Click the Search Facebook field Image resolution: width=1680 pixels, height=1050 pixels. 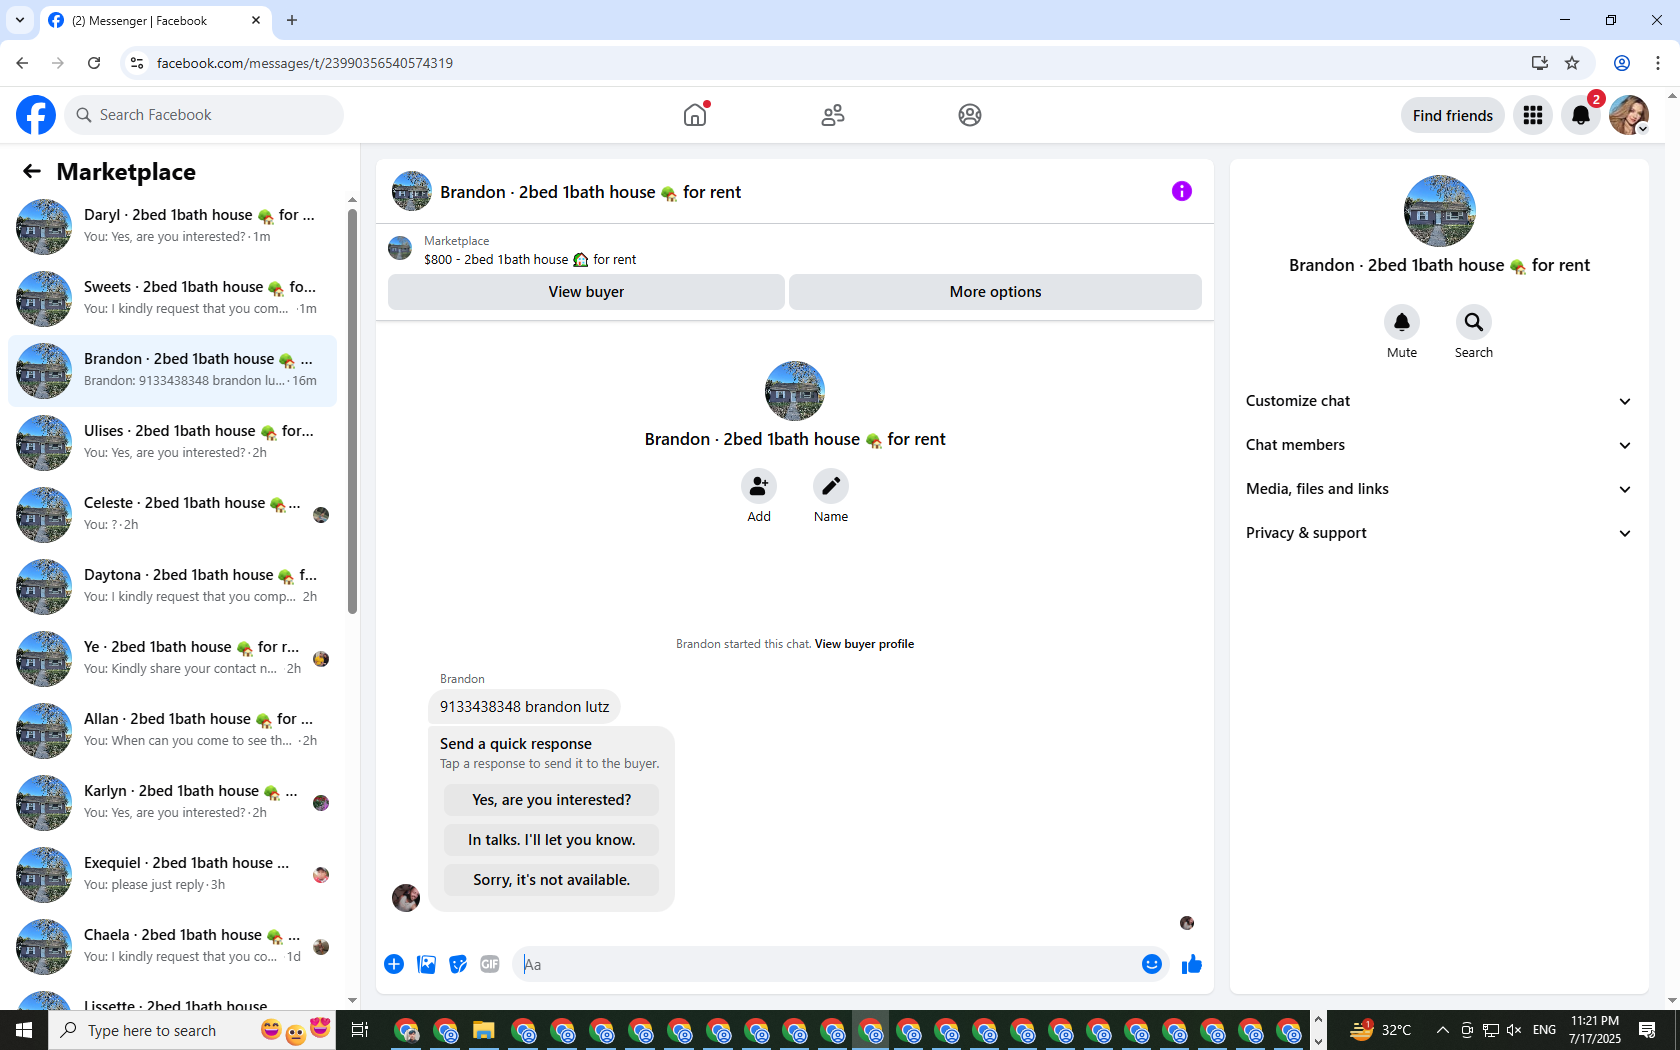pos(204,115)
